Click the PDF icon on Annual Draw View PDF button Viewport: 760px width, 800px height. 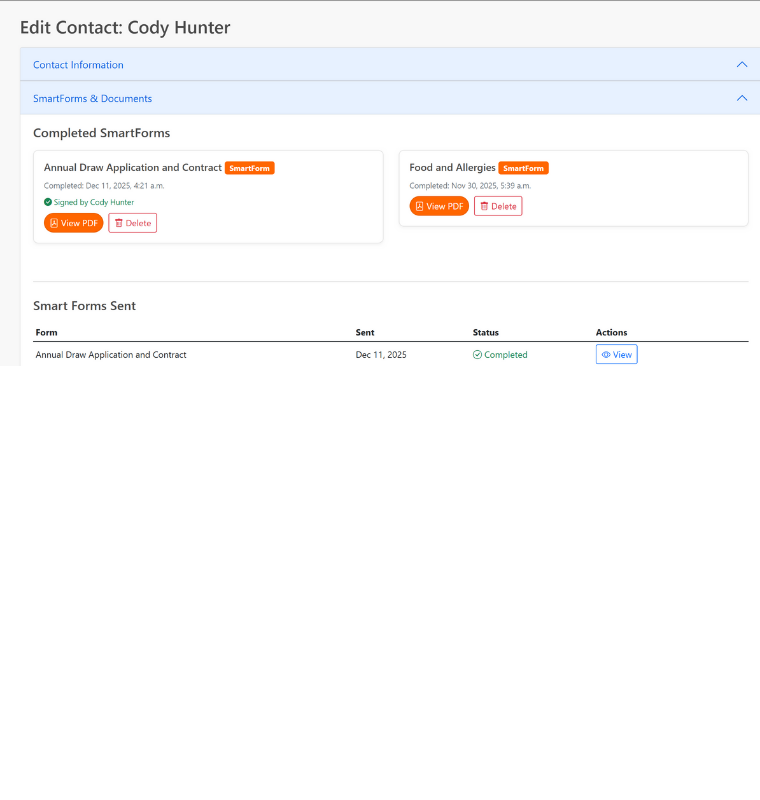click(x=54, y=222)
